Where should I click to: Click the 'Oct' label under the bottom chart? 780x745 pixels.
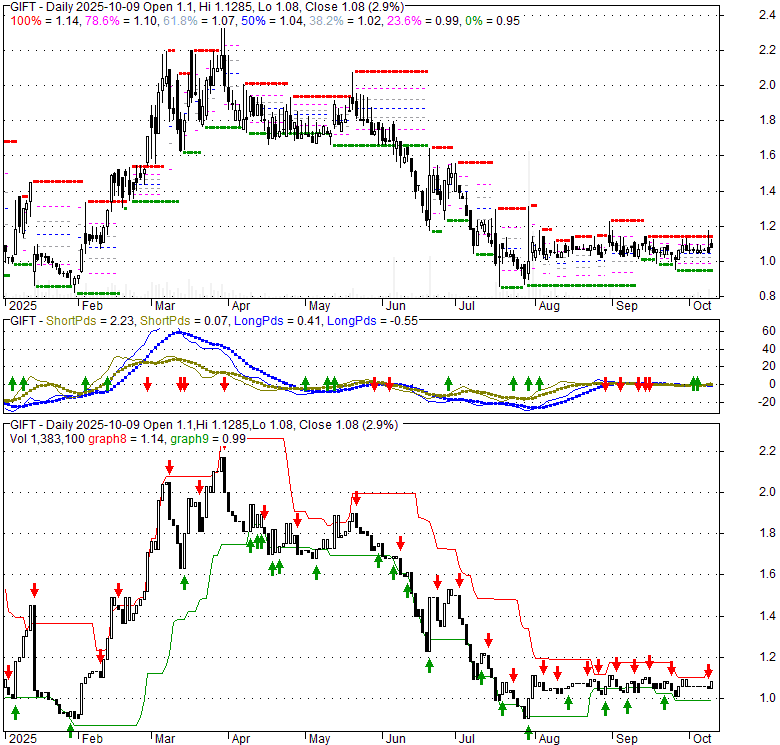point(702,739)
